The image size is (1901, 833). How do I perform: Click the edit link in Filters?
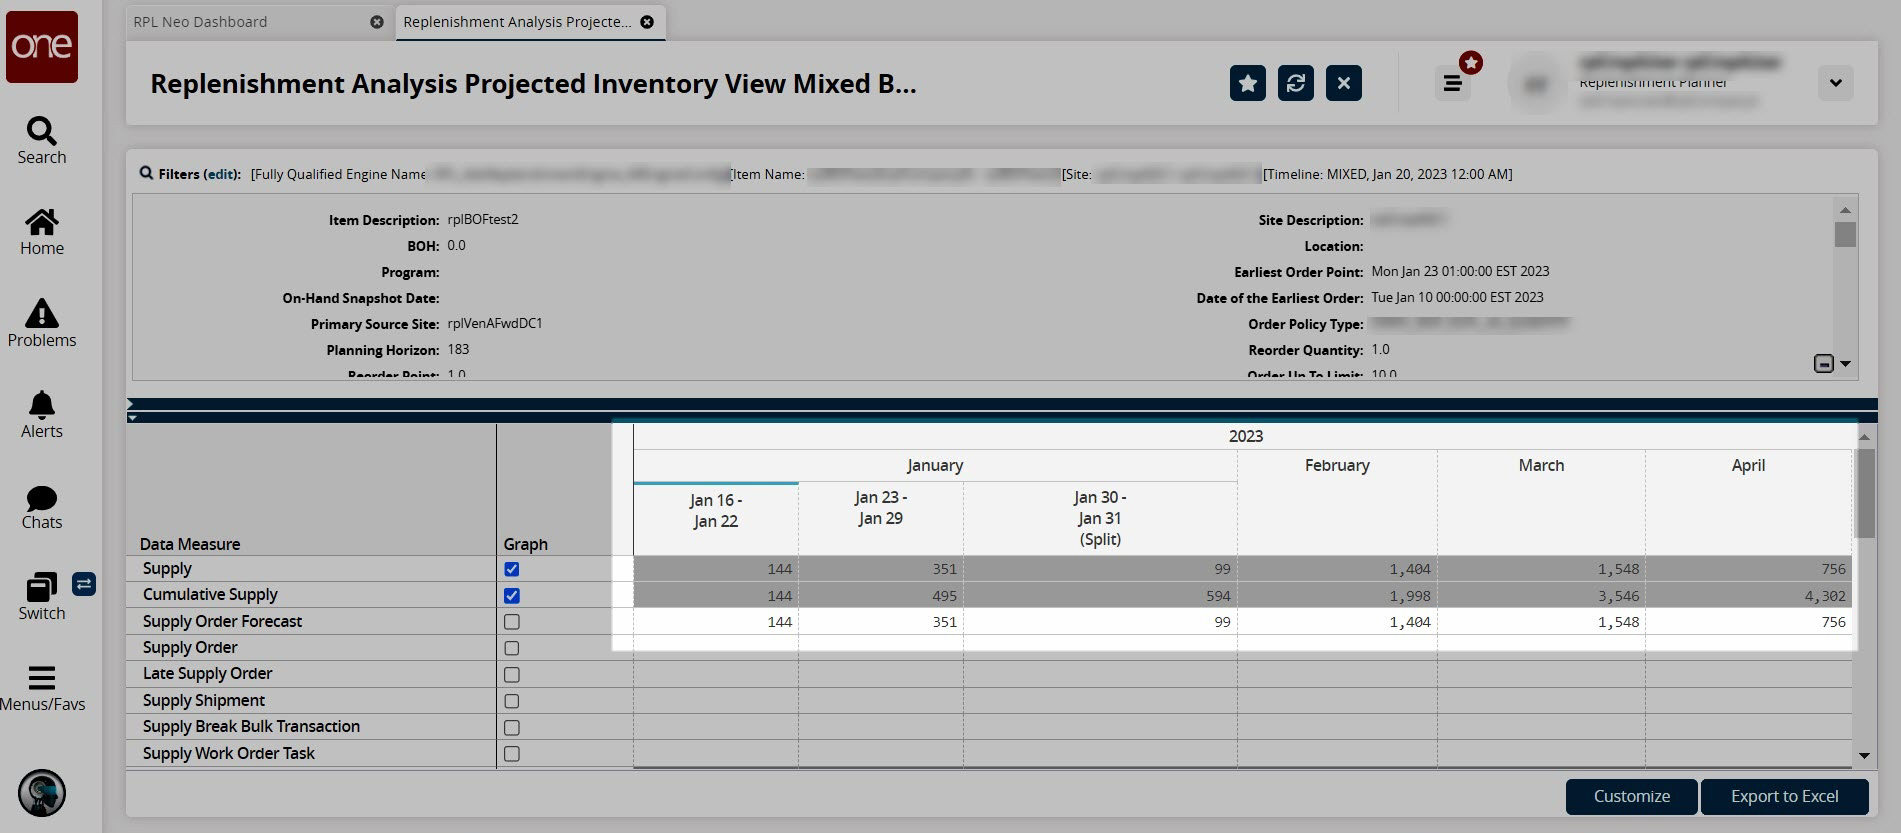(220, 174)
